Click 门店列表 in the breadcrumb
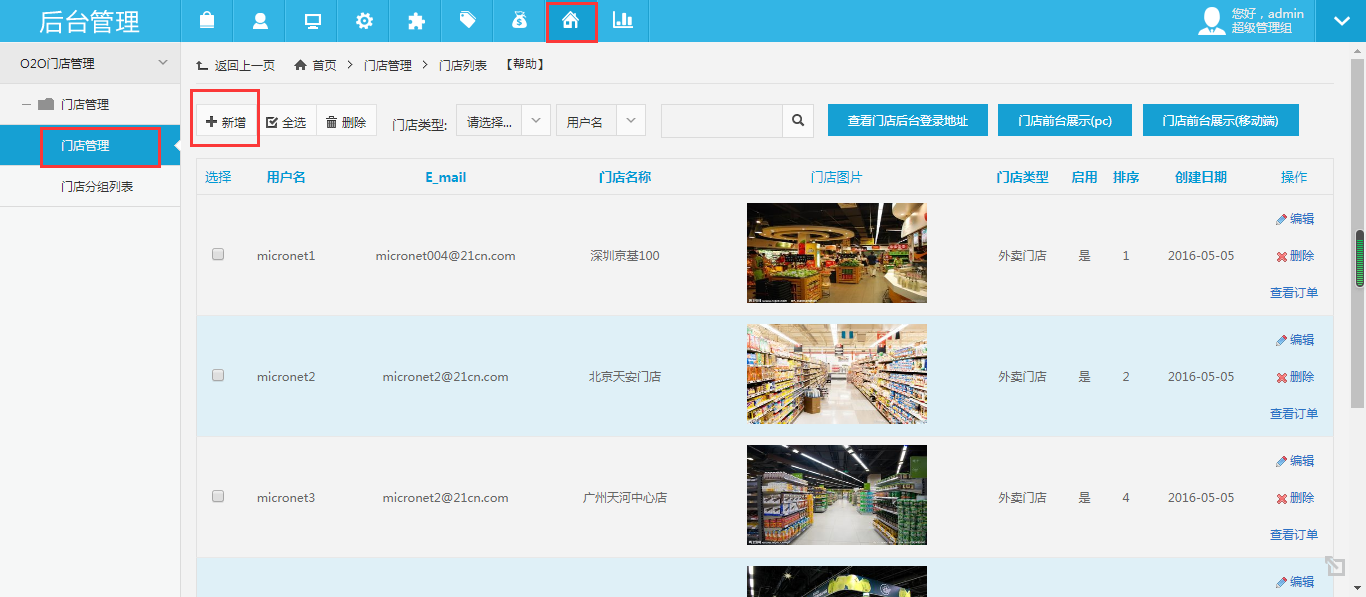The image size is (1366, 597). 463,65
